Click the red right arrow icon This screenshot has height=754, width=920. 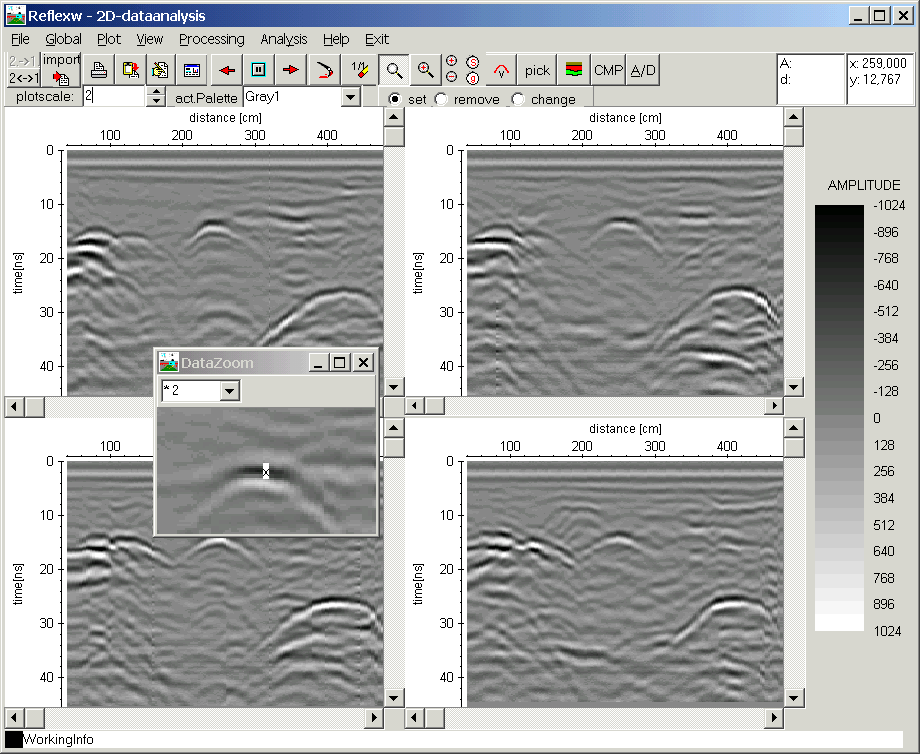point(291,70)
